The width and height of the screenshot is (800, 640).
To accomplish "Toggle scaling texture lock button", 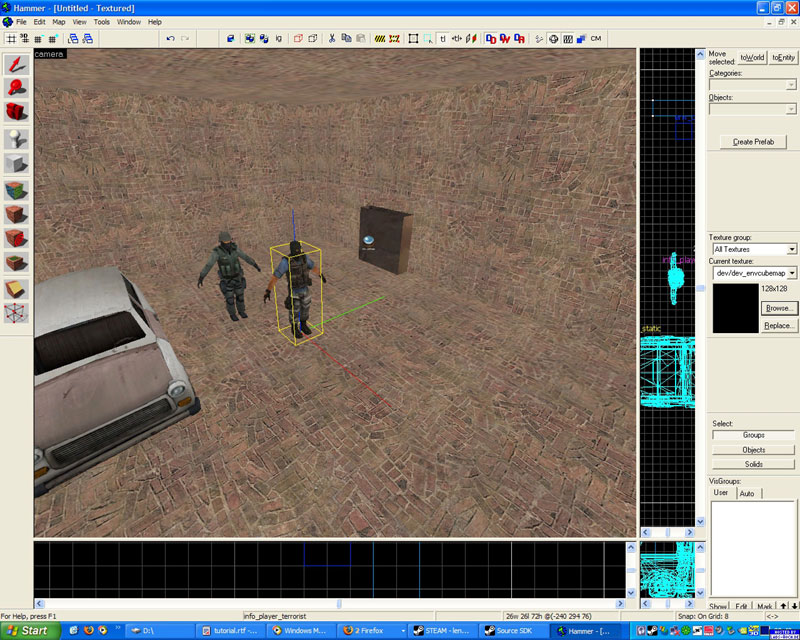I will click(x=457, y=39).
